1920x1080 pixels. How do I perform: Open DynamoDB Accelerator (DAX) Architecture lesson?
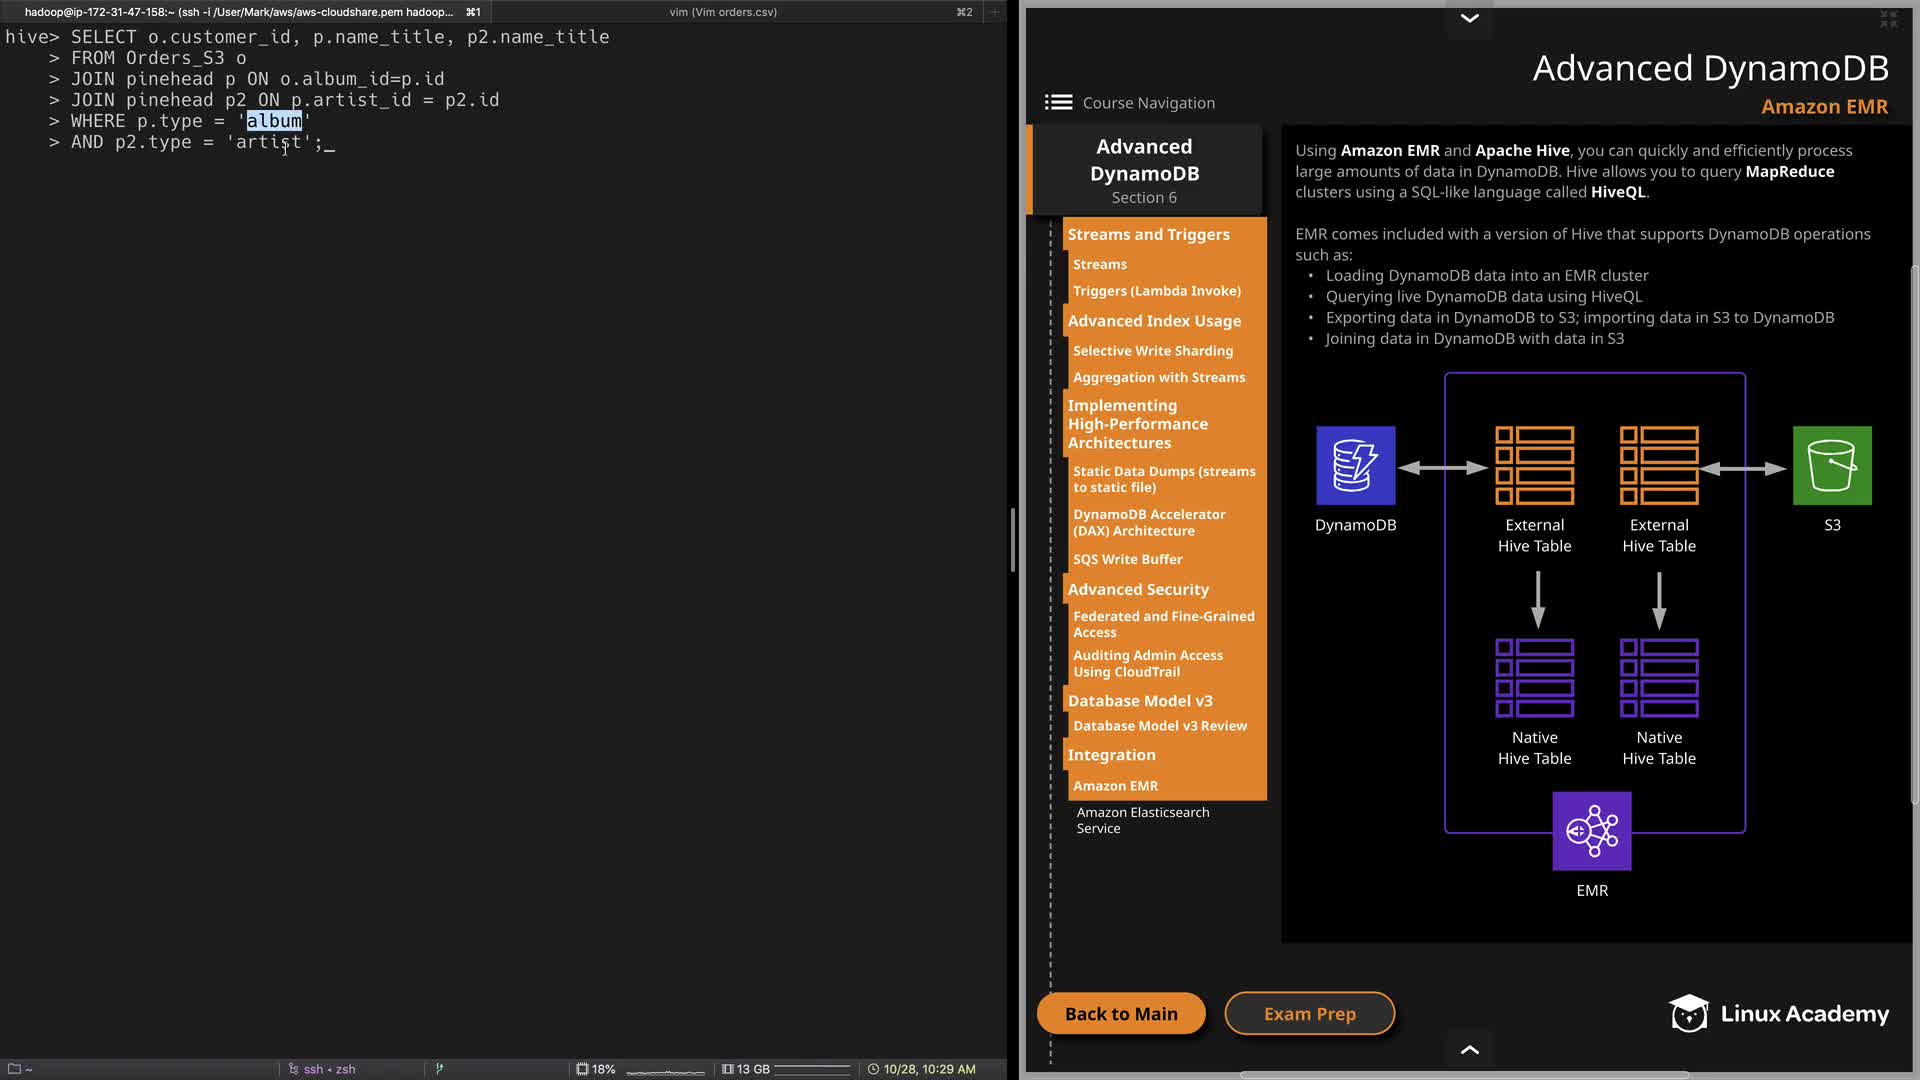[x=1148, y=522]
